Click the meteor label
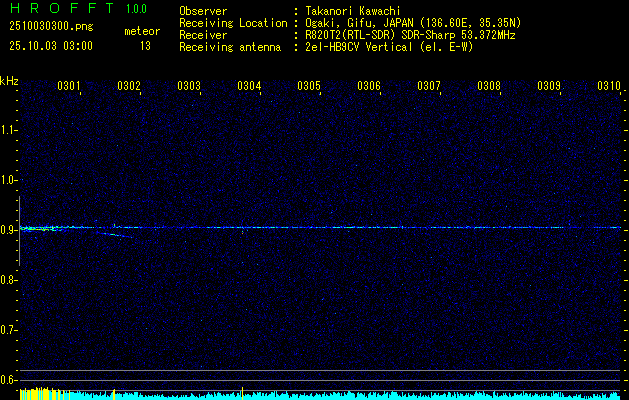629x400 pixels. [x=142, y=31]
